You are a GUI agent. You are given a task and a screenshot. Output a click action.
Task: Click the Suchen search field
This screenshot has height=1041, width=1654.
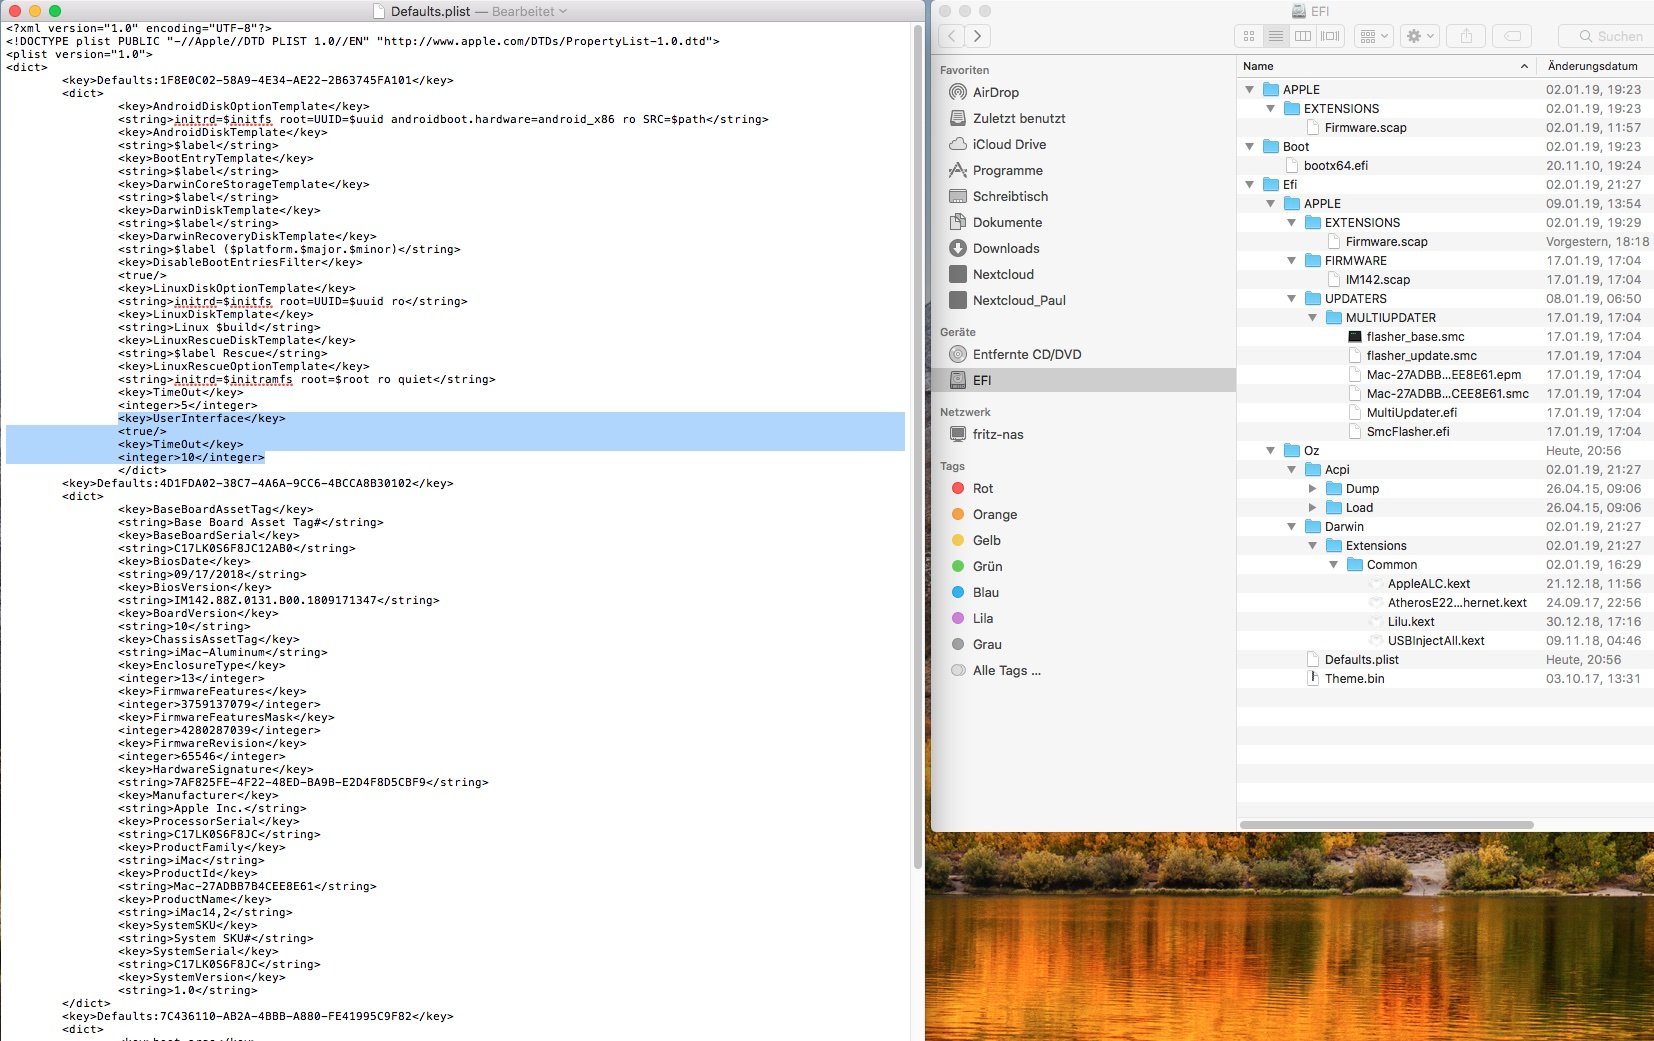[x=1609, y=36]
